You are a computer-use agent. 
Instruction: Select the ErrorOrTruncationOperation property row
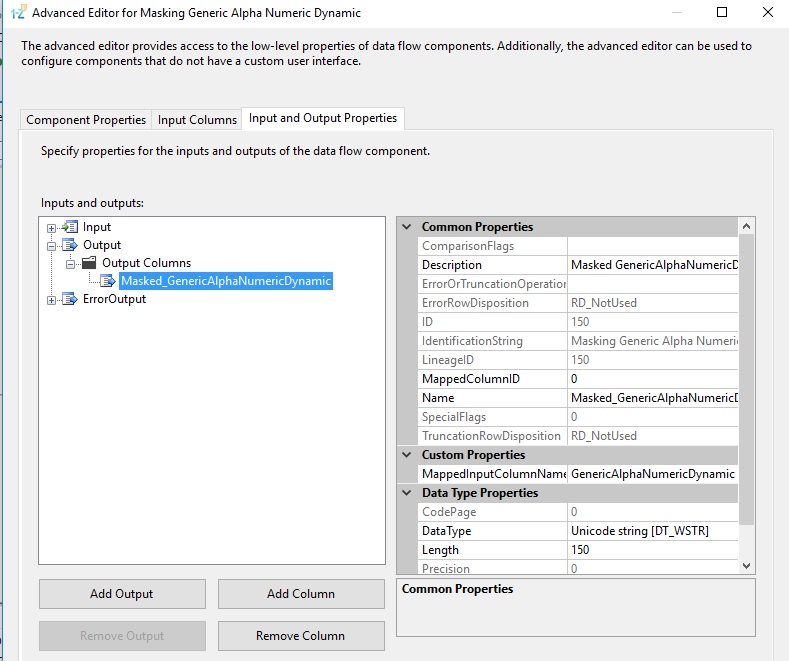coord(578,284)
